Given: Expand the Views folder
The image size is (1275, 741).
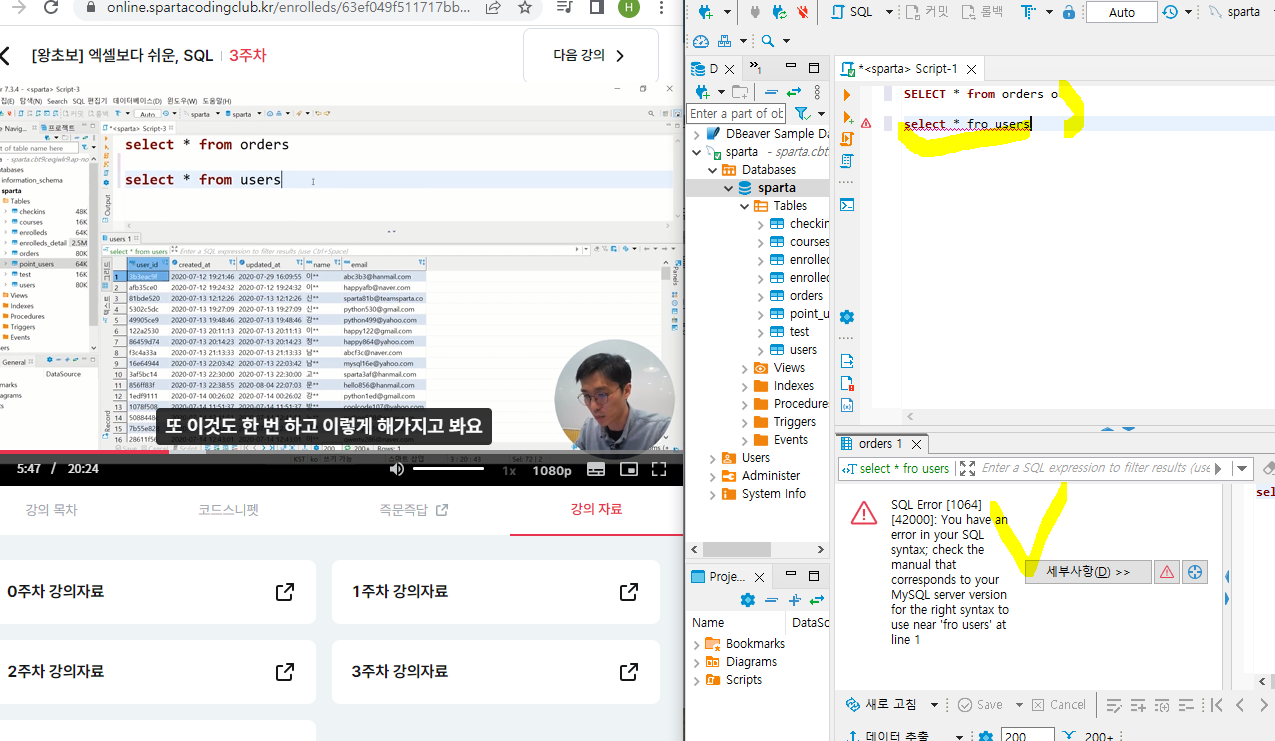Looking at the screenshot, I should point(744,368).
